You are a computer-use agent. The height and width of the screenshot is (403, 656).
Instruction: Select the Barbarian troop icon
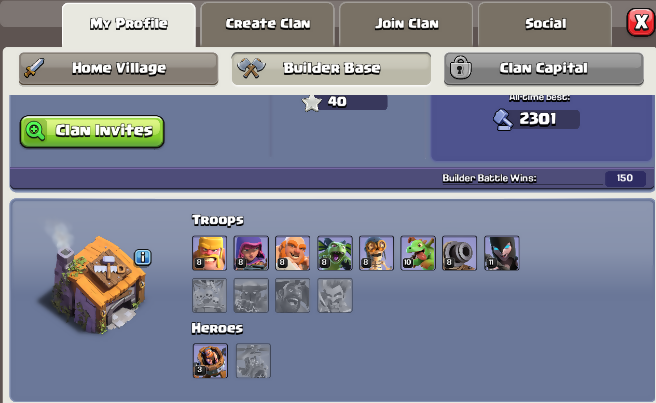point(210,253)
